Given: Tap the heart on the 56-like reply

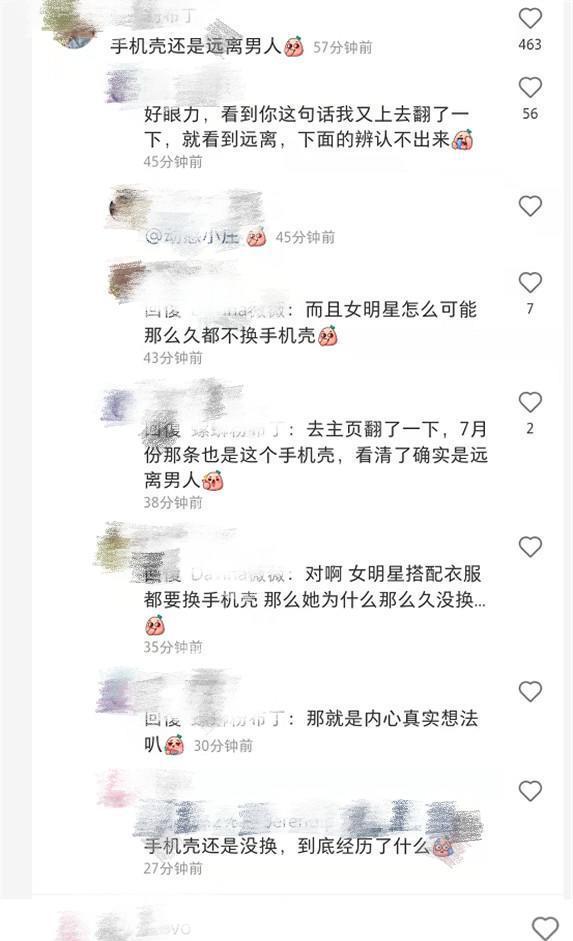Looking at the screenshot, I should point(530,88).
